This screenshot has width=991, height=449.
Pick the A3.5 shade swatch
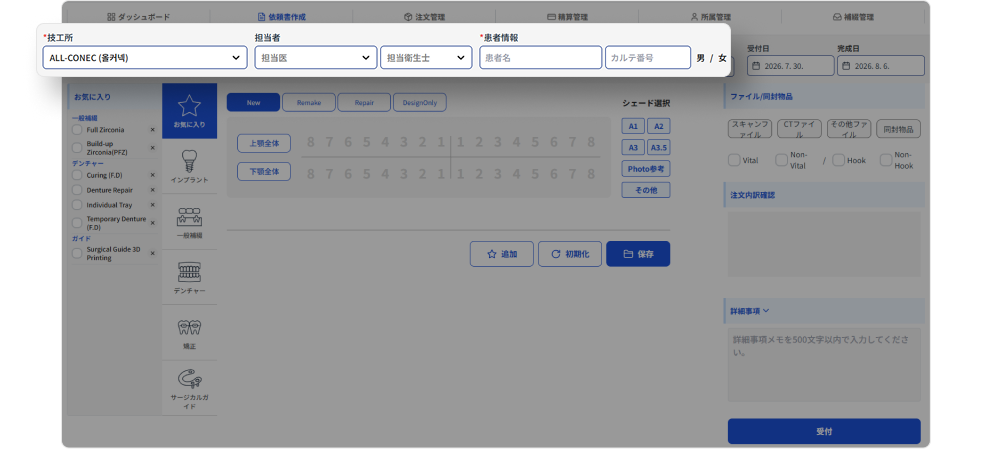click(659, 147)
